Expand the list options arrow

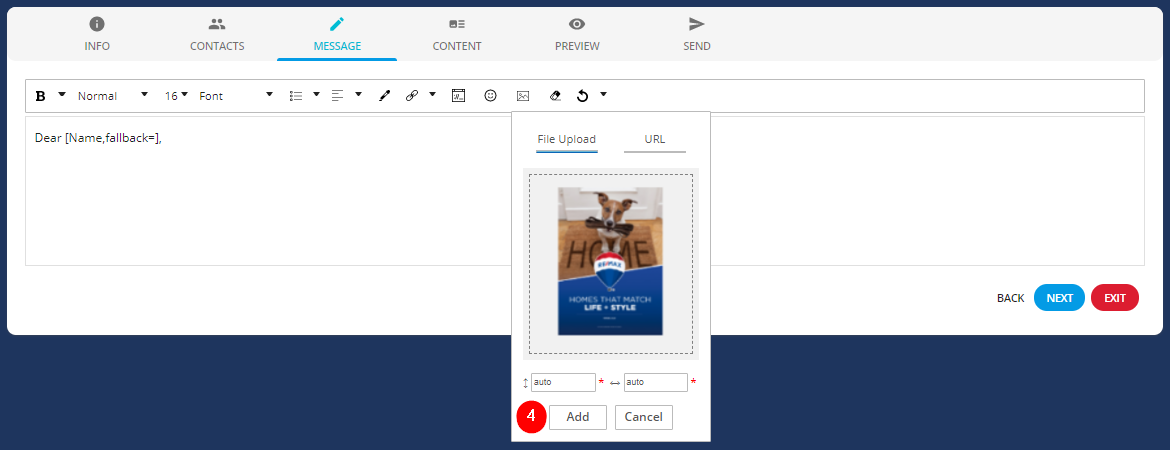(316, 95)
